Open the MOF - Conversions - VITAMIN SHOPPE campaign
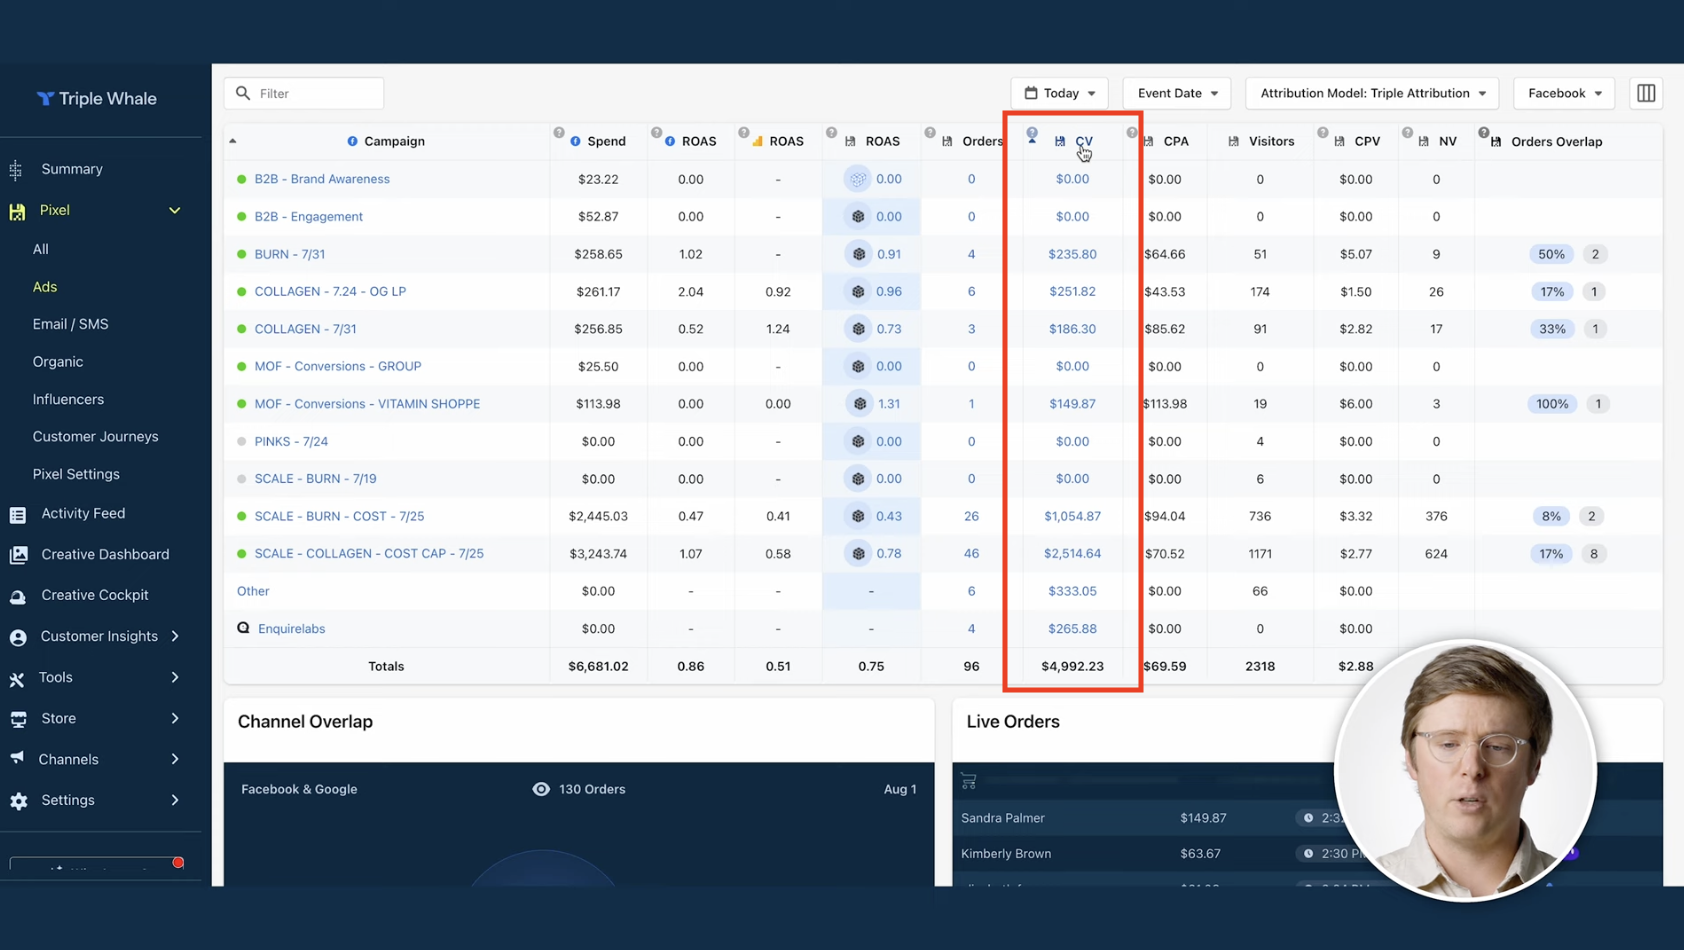1684x950 pixels. [x=367, y=404]
